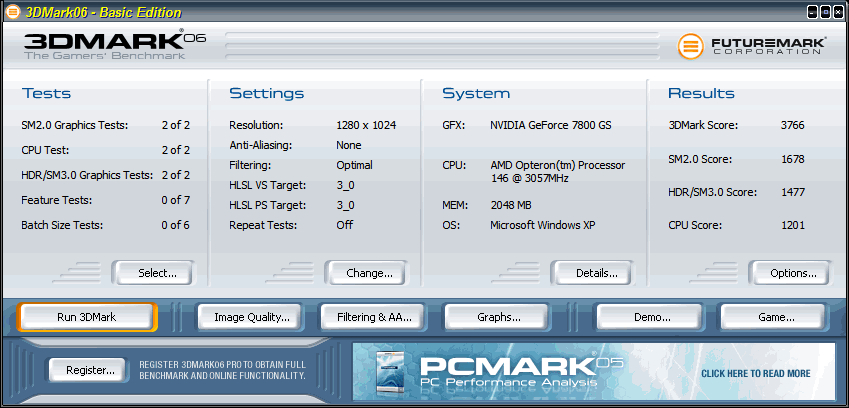The height and width of the screenshot is (408, 849).
Task: Click the SM2.0 Graphics Tests label
Action: (x=75, y=126)
